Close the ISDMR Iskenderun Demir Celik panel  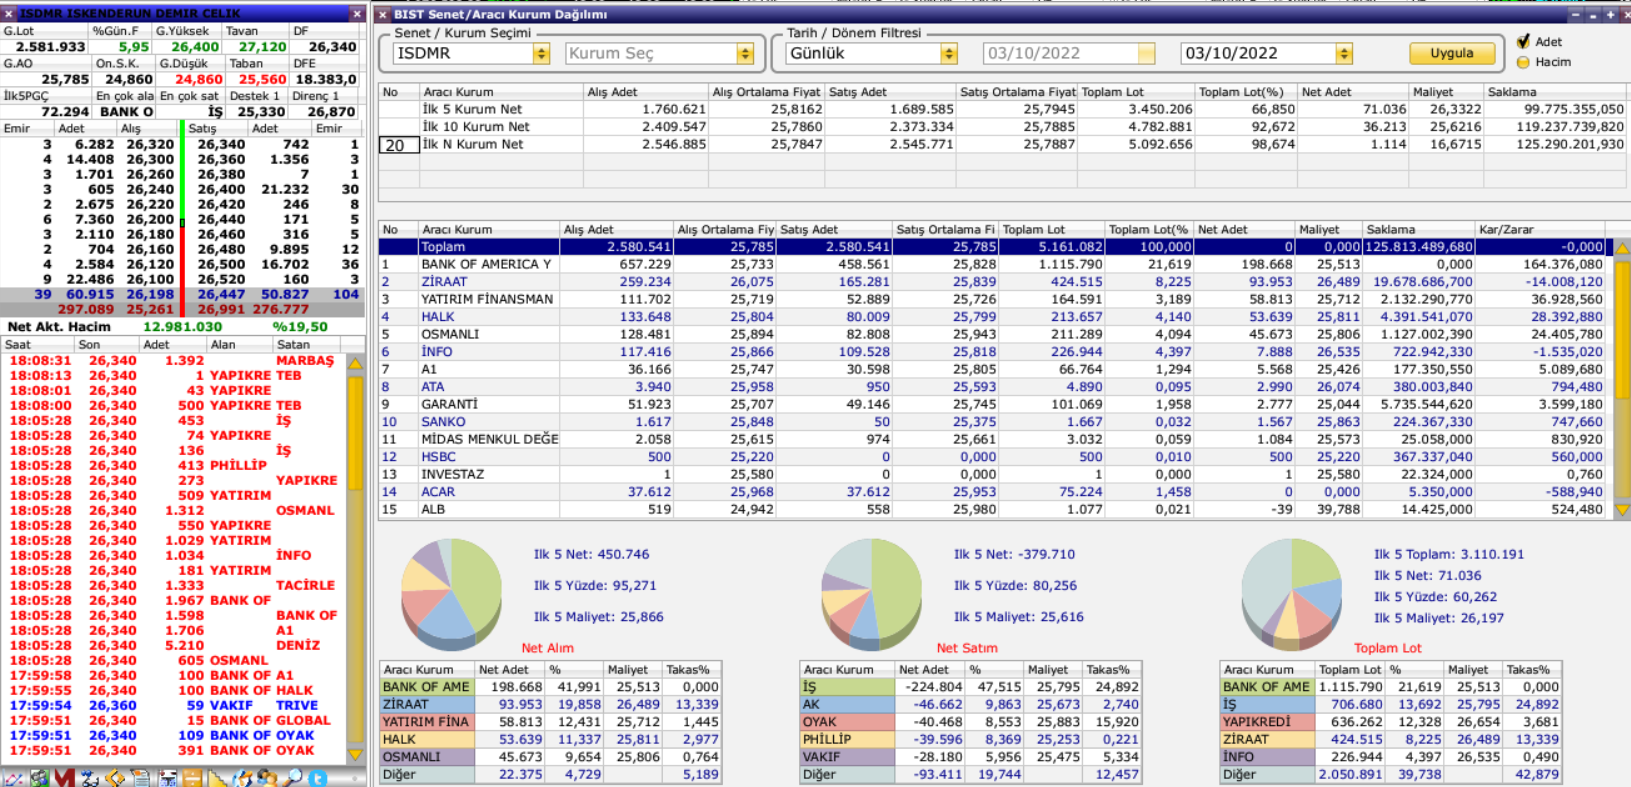click(357, 14)
